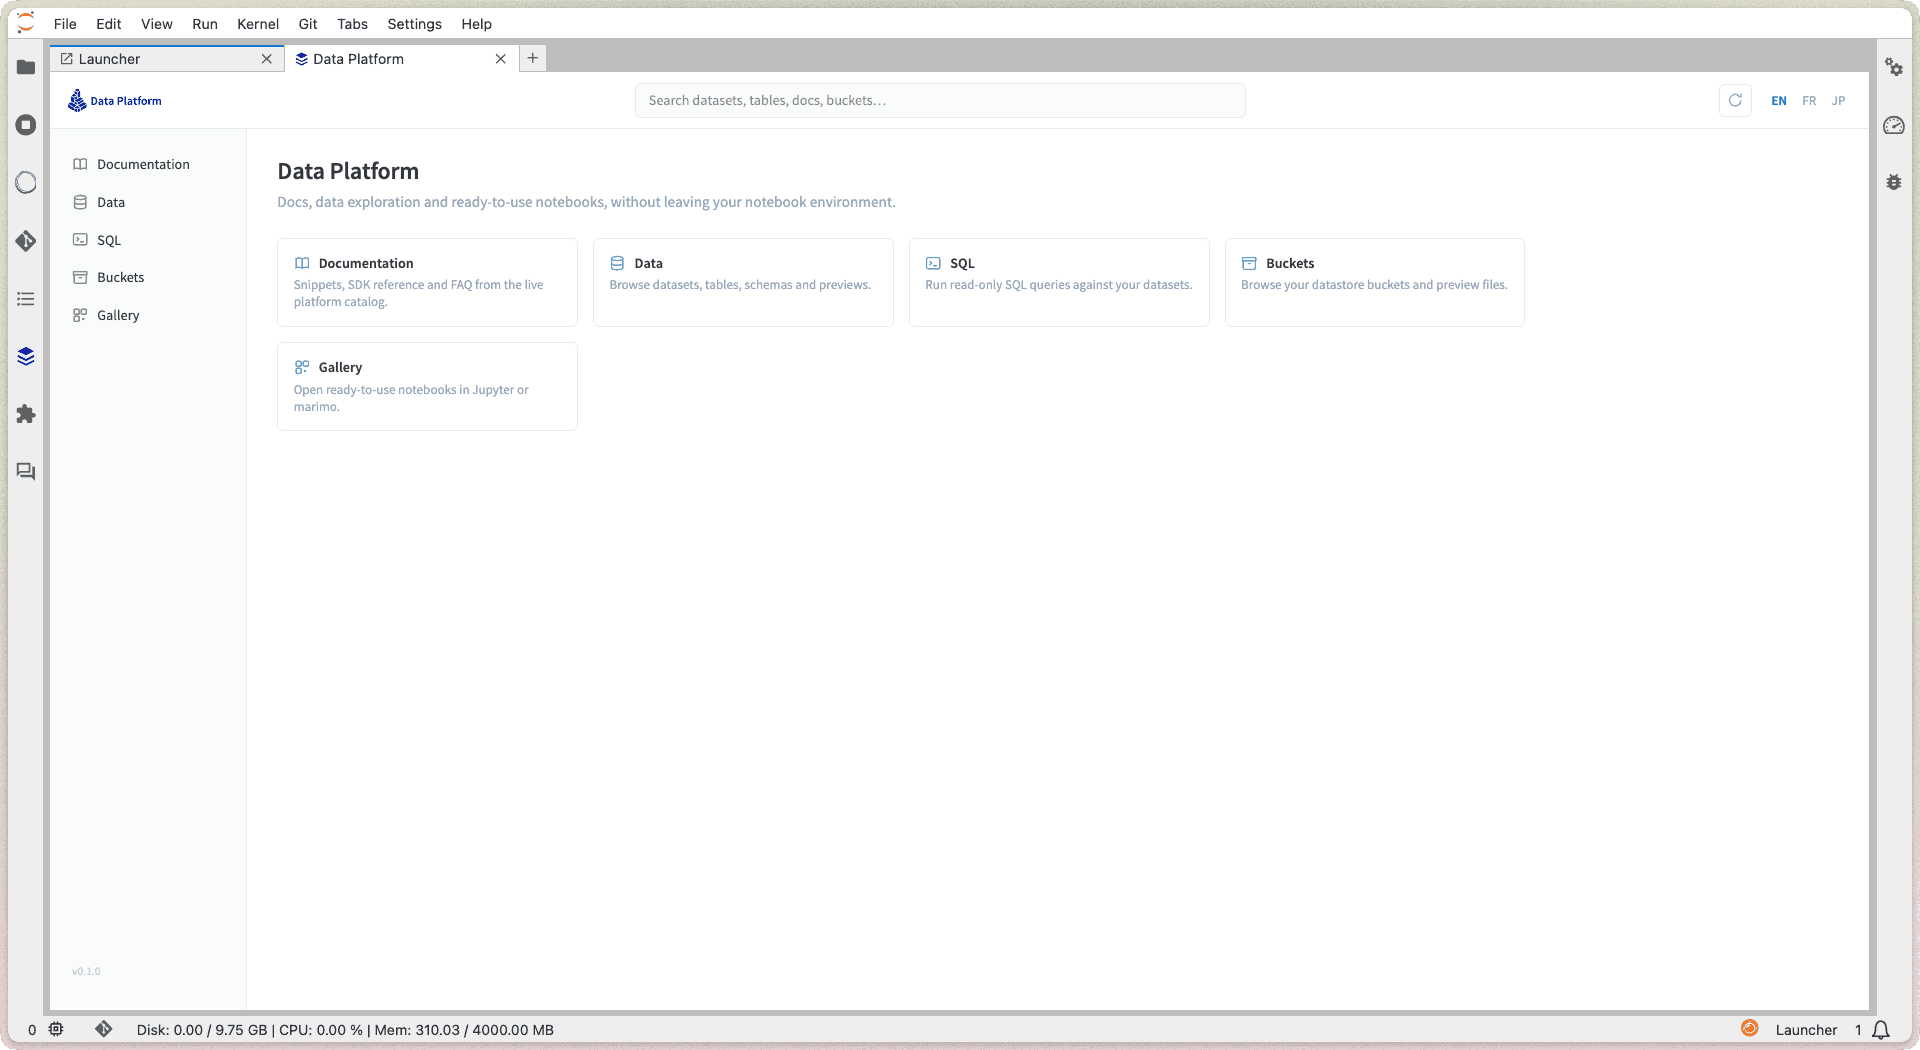
Task: Open the File Browser folder icon
Action: click(26, 67)
